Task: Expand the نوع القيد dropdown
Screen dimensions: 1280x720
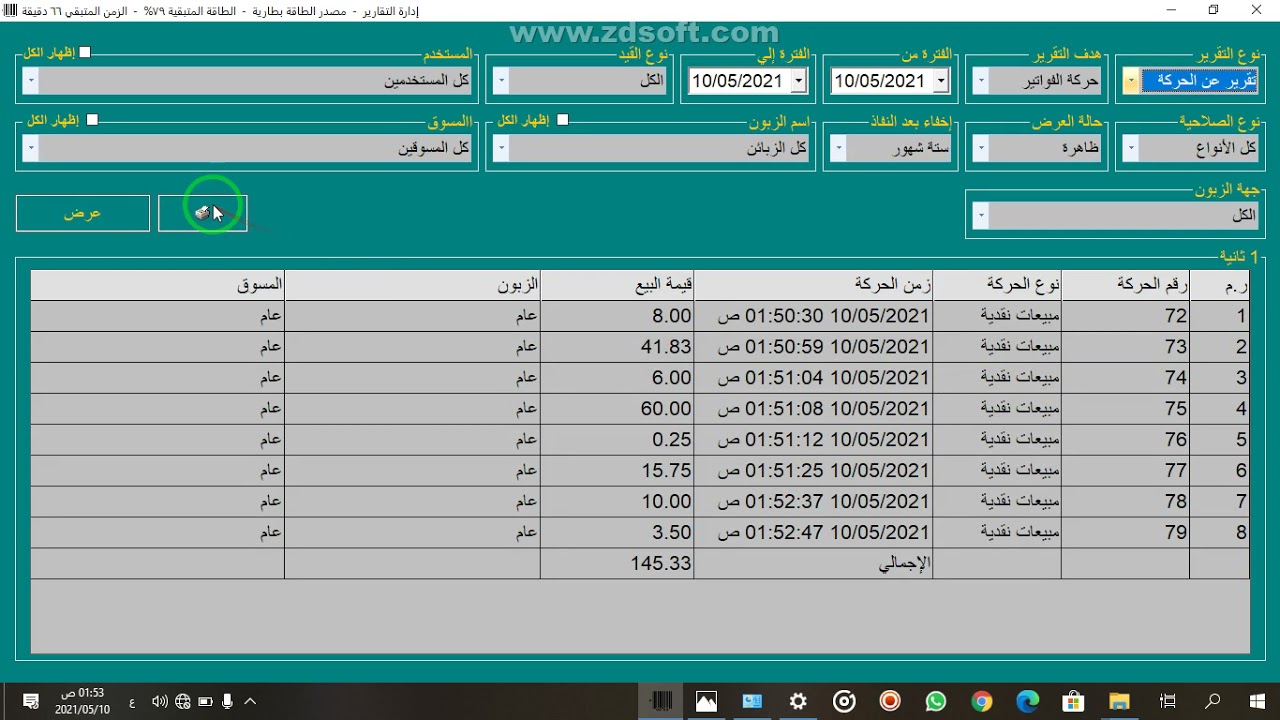Action: point(501,81)
